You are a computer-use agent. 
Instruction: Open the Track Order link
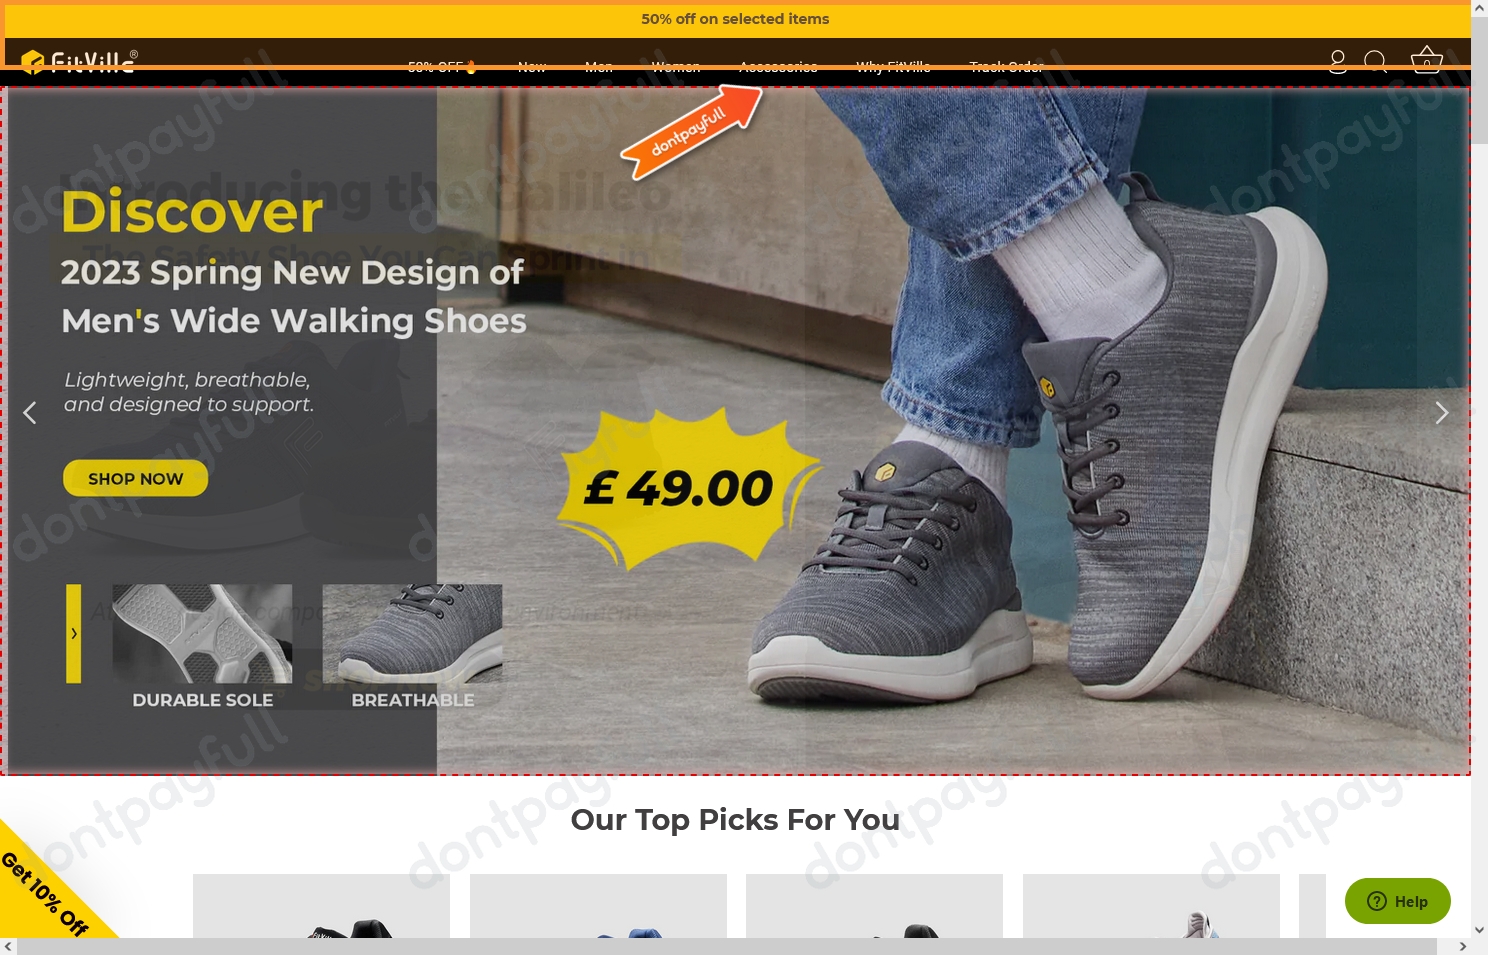pyautogui.click(x=1007, y=67)
